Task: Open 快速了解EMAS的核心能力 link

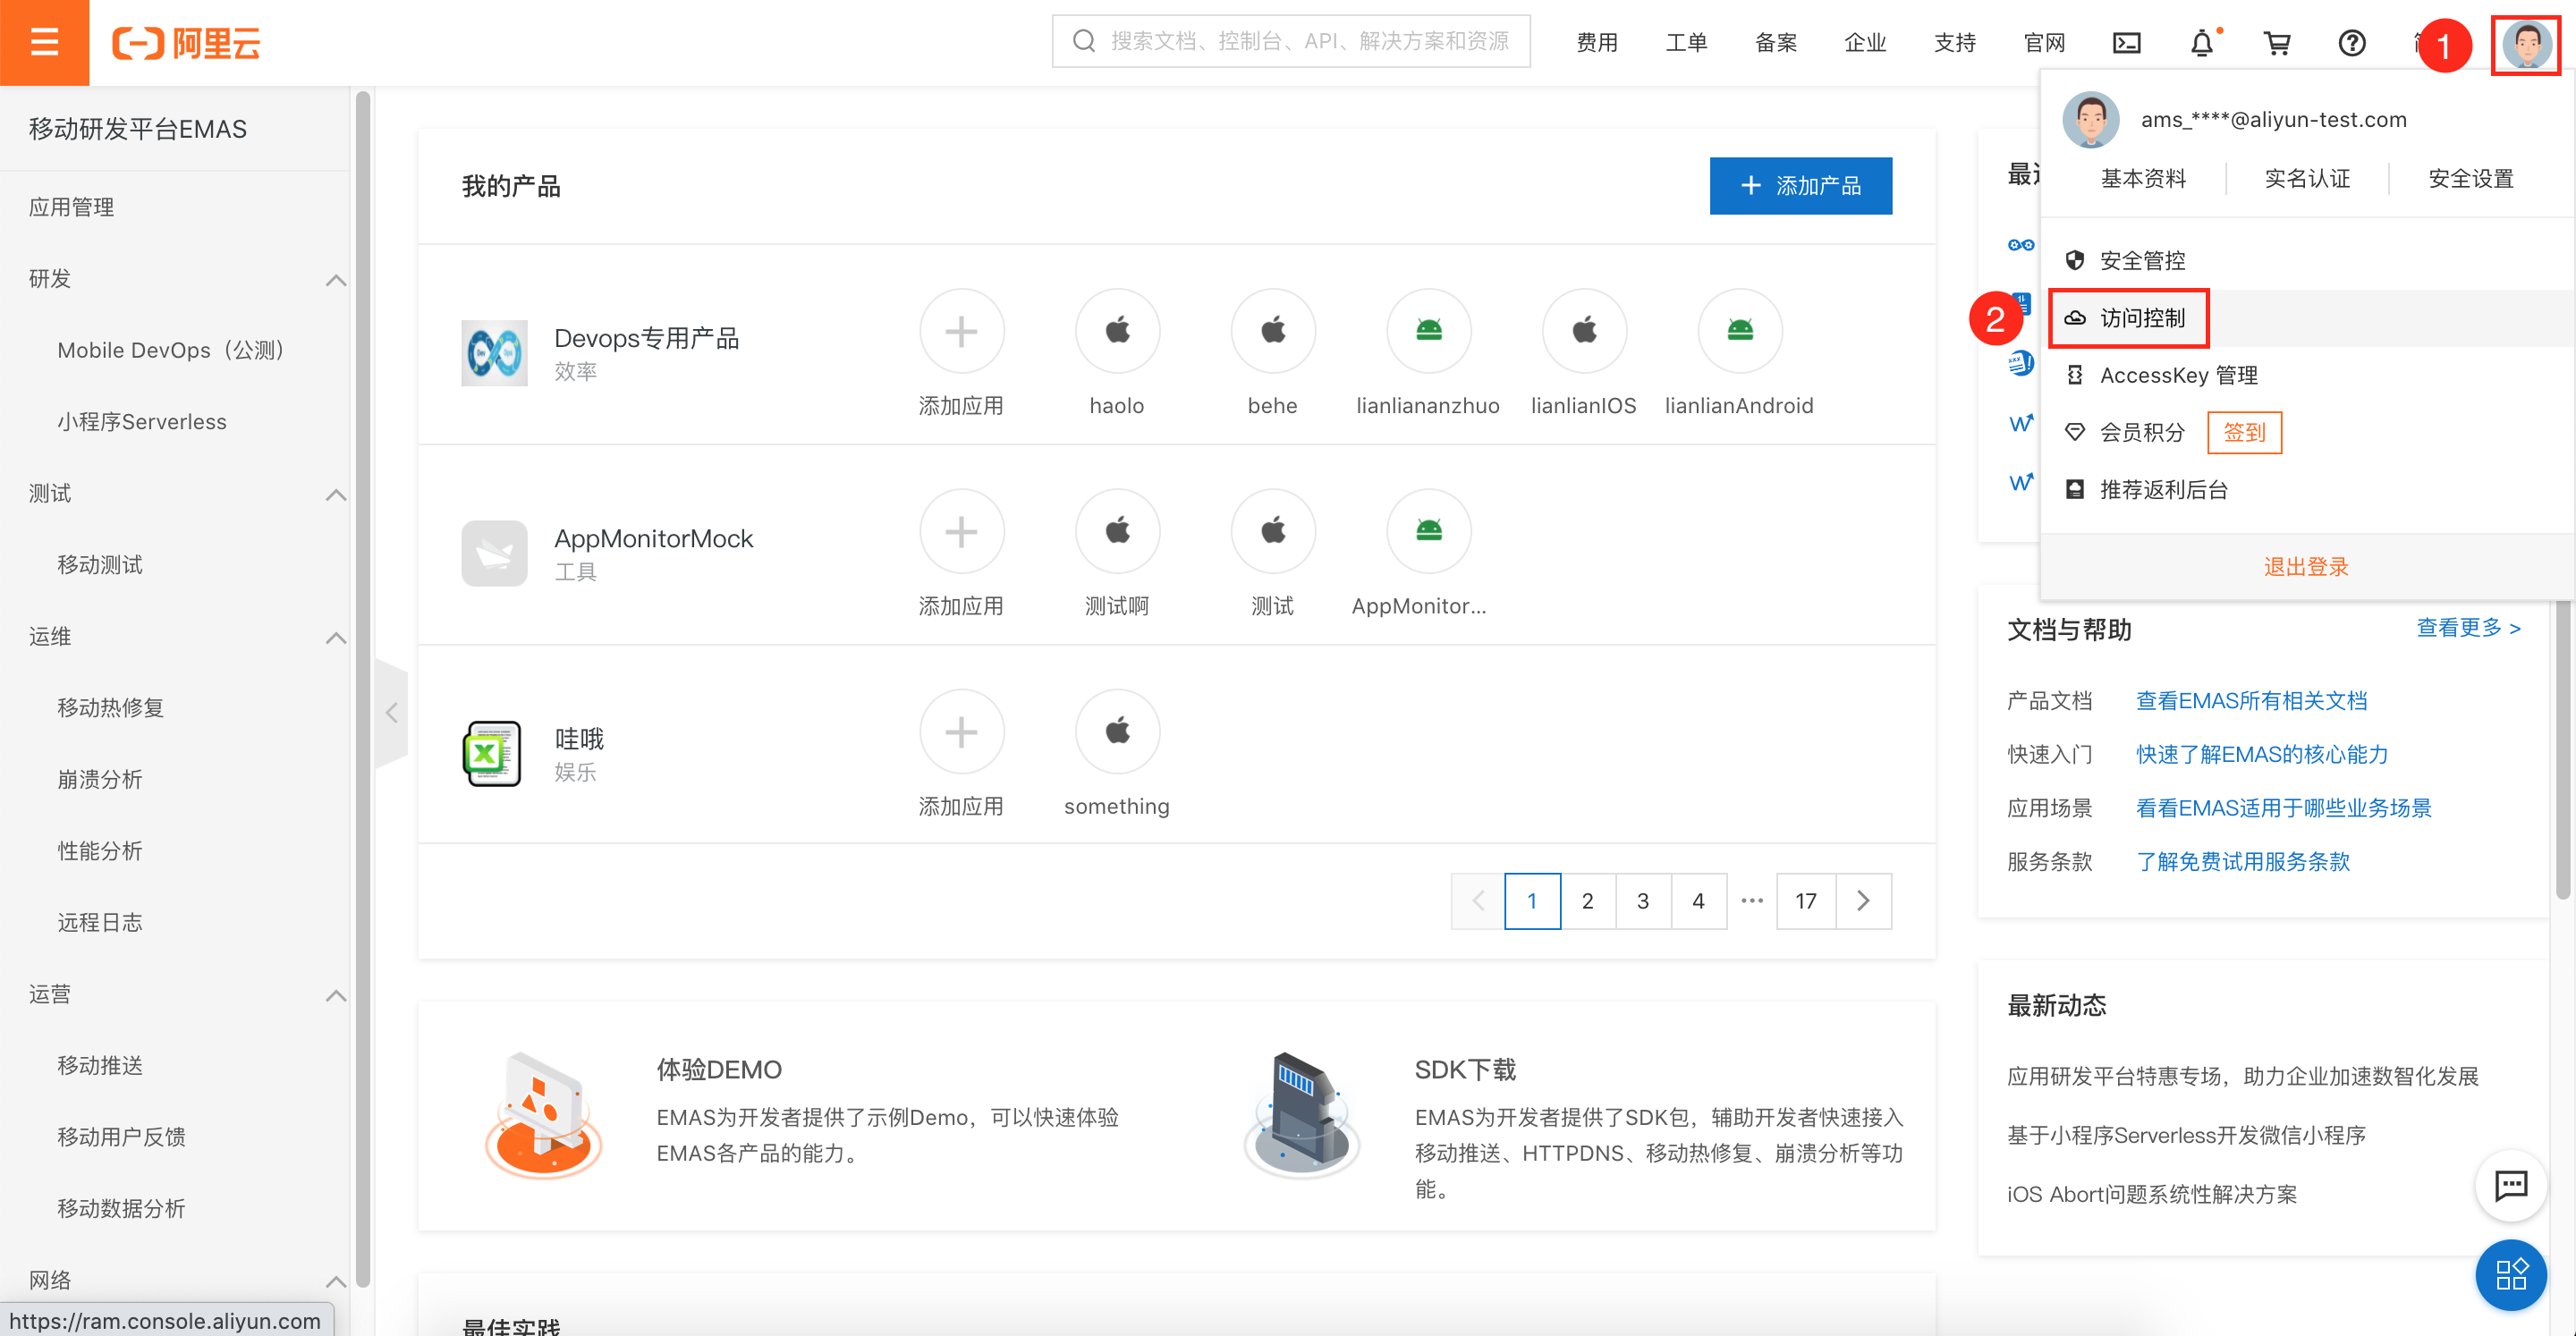Action: coord(2262,755)
